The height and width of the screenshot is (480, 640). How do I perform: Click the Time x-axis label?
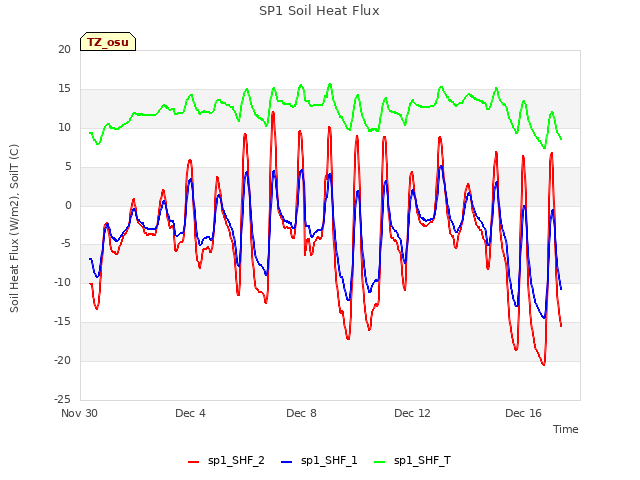click(x=565, y=429)
